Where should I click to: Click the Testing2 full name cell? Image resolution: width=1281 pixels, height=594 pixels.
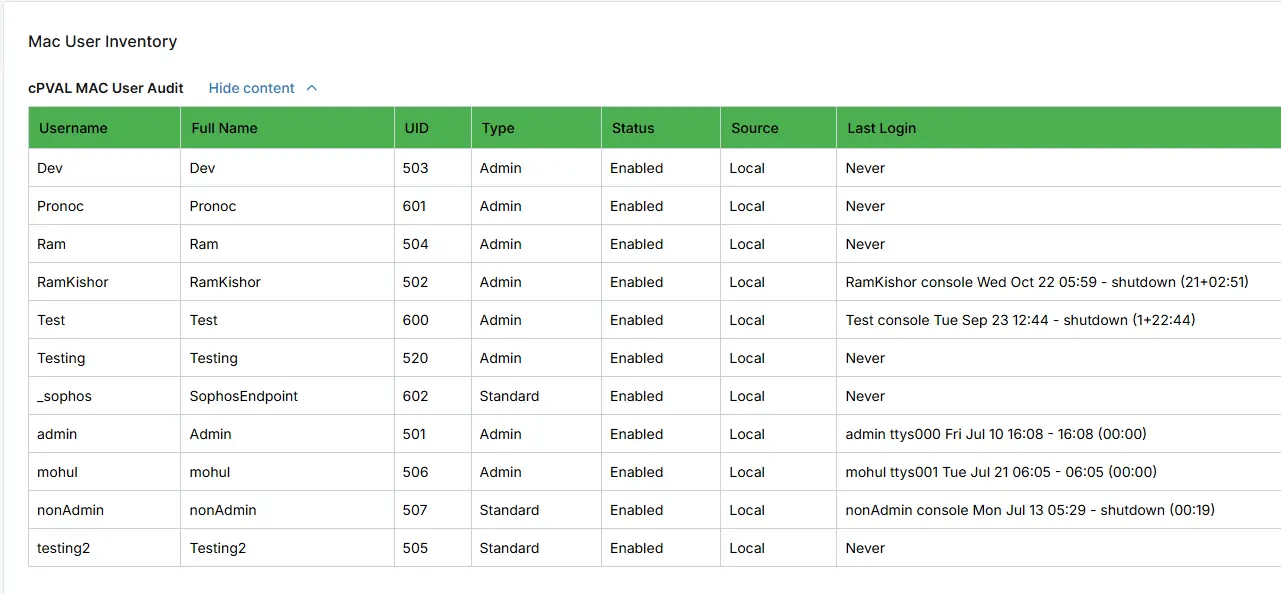[x=287, y=548]
